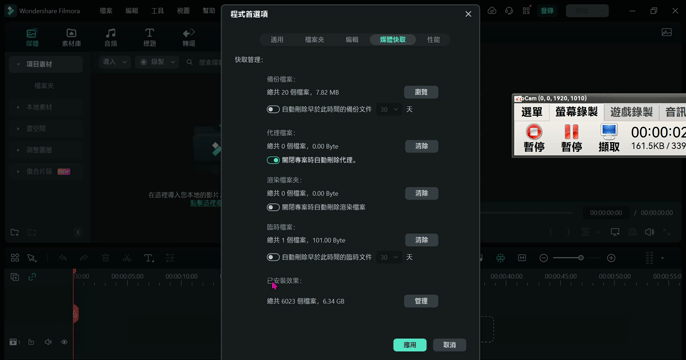
Task: Toggle eye visibility on video track 1
Action: click(64, 342)
